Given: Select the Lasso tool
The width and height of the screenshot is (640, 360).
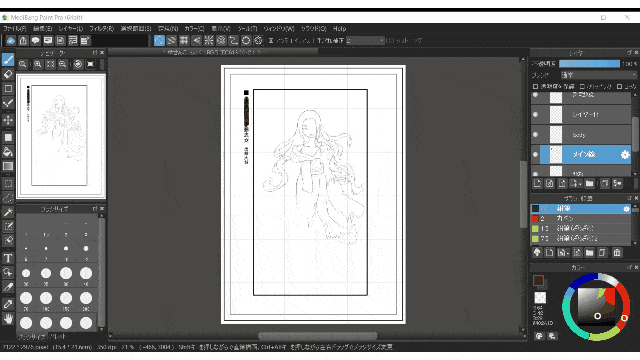Looking at the screenshot, I should (8, 198).
